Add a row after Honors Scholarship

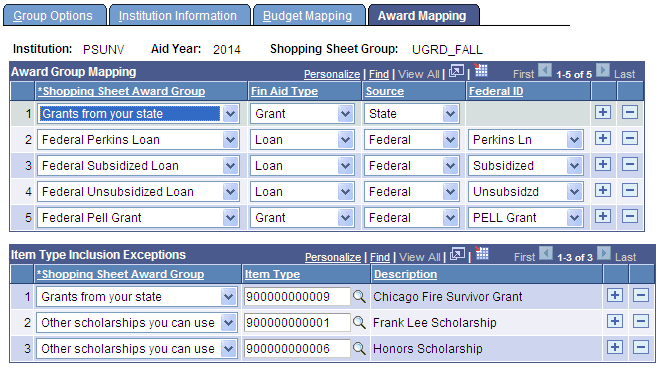[615, 348]
